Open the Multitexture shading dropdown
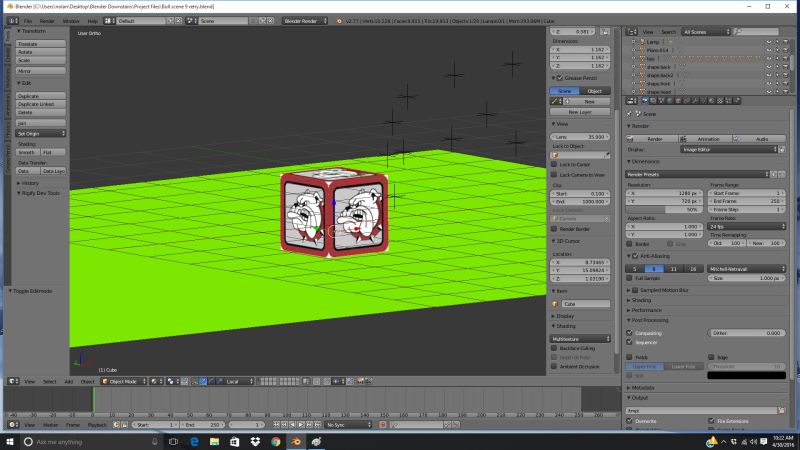This screenshot has height=450, width=800. click(x=580, y=339)
